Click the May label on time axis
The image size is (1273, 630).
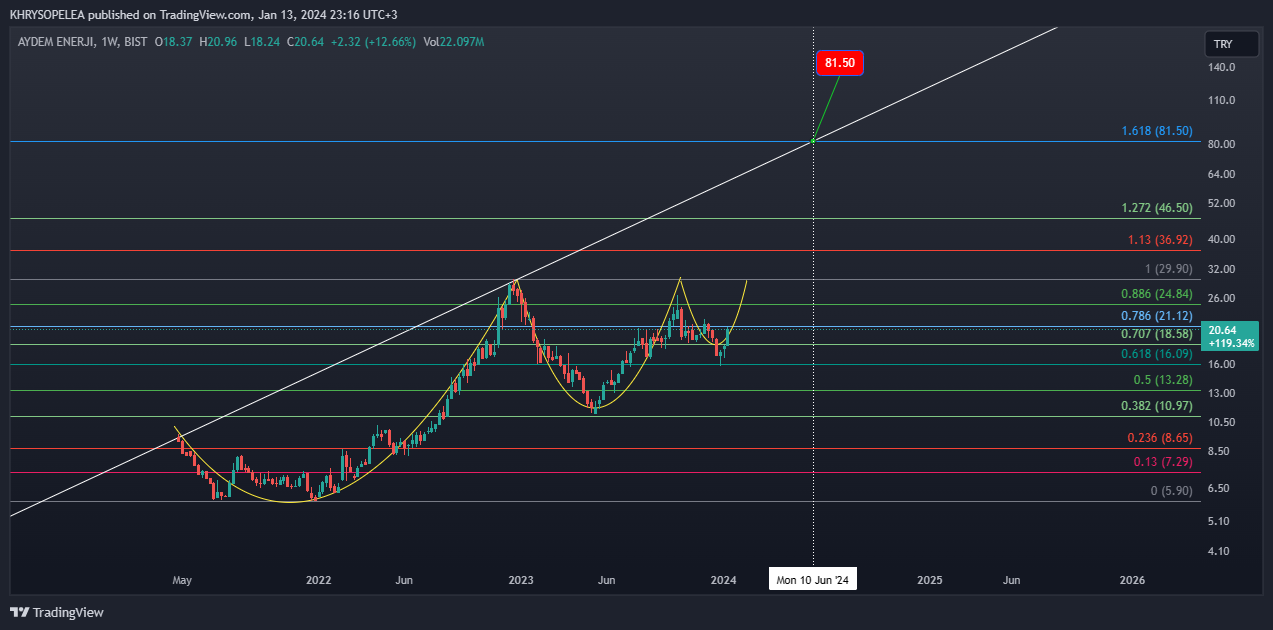pyautogui.click(x=182, y=580)
